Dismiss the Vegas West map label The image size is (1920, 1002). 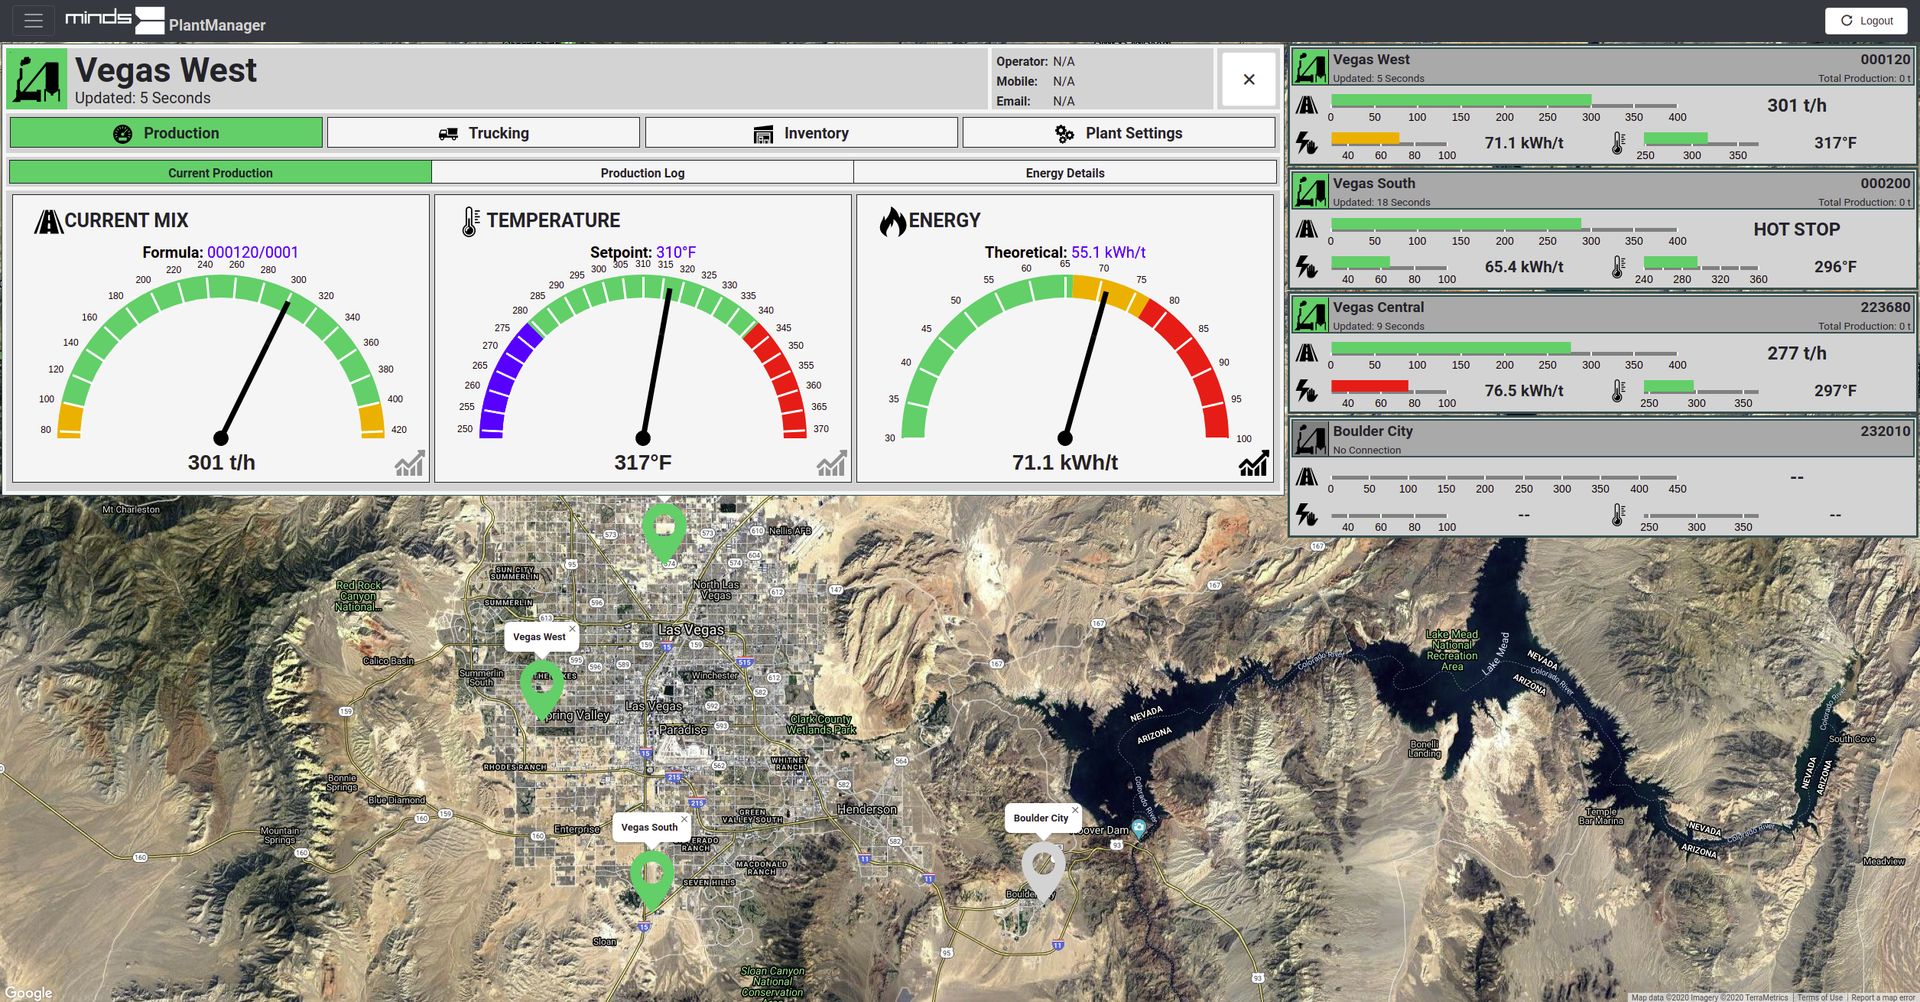pos(572,629)
